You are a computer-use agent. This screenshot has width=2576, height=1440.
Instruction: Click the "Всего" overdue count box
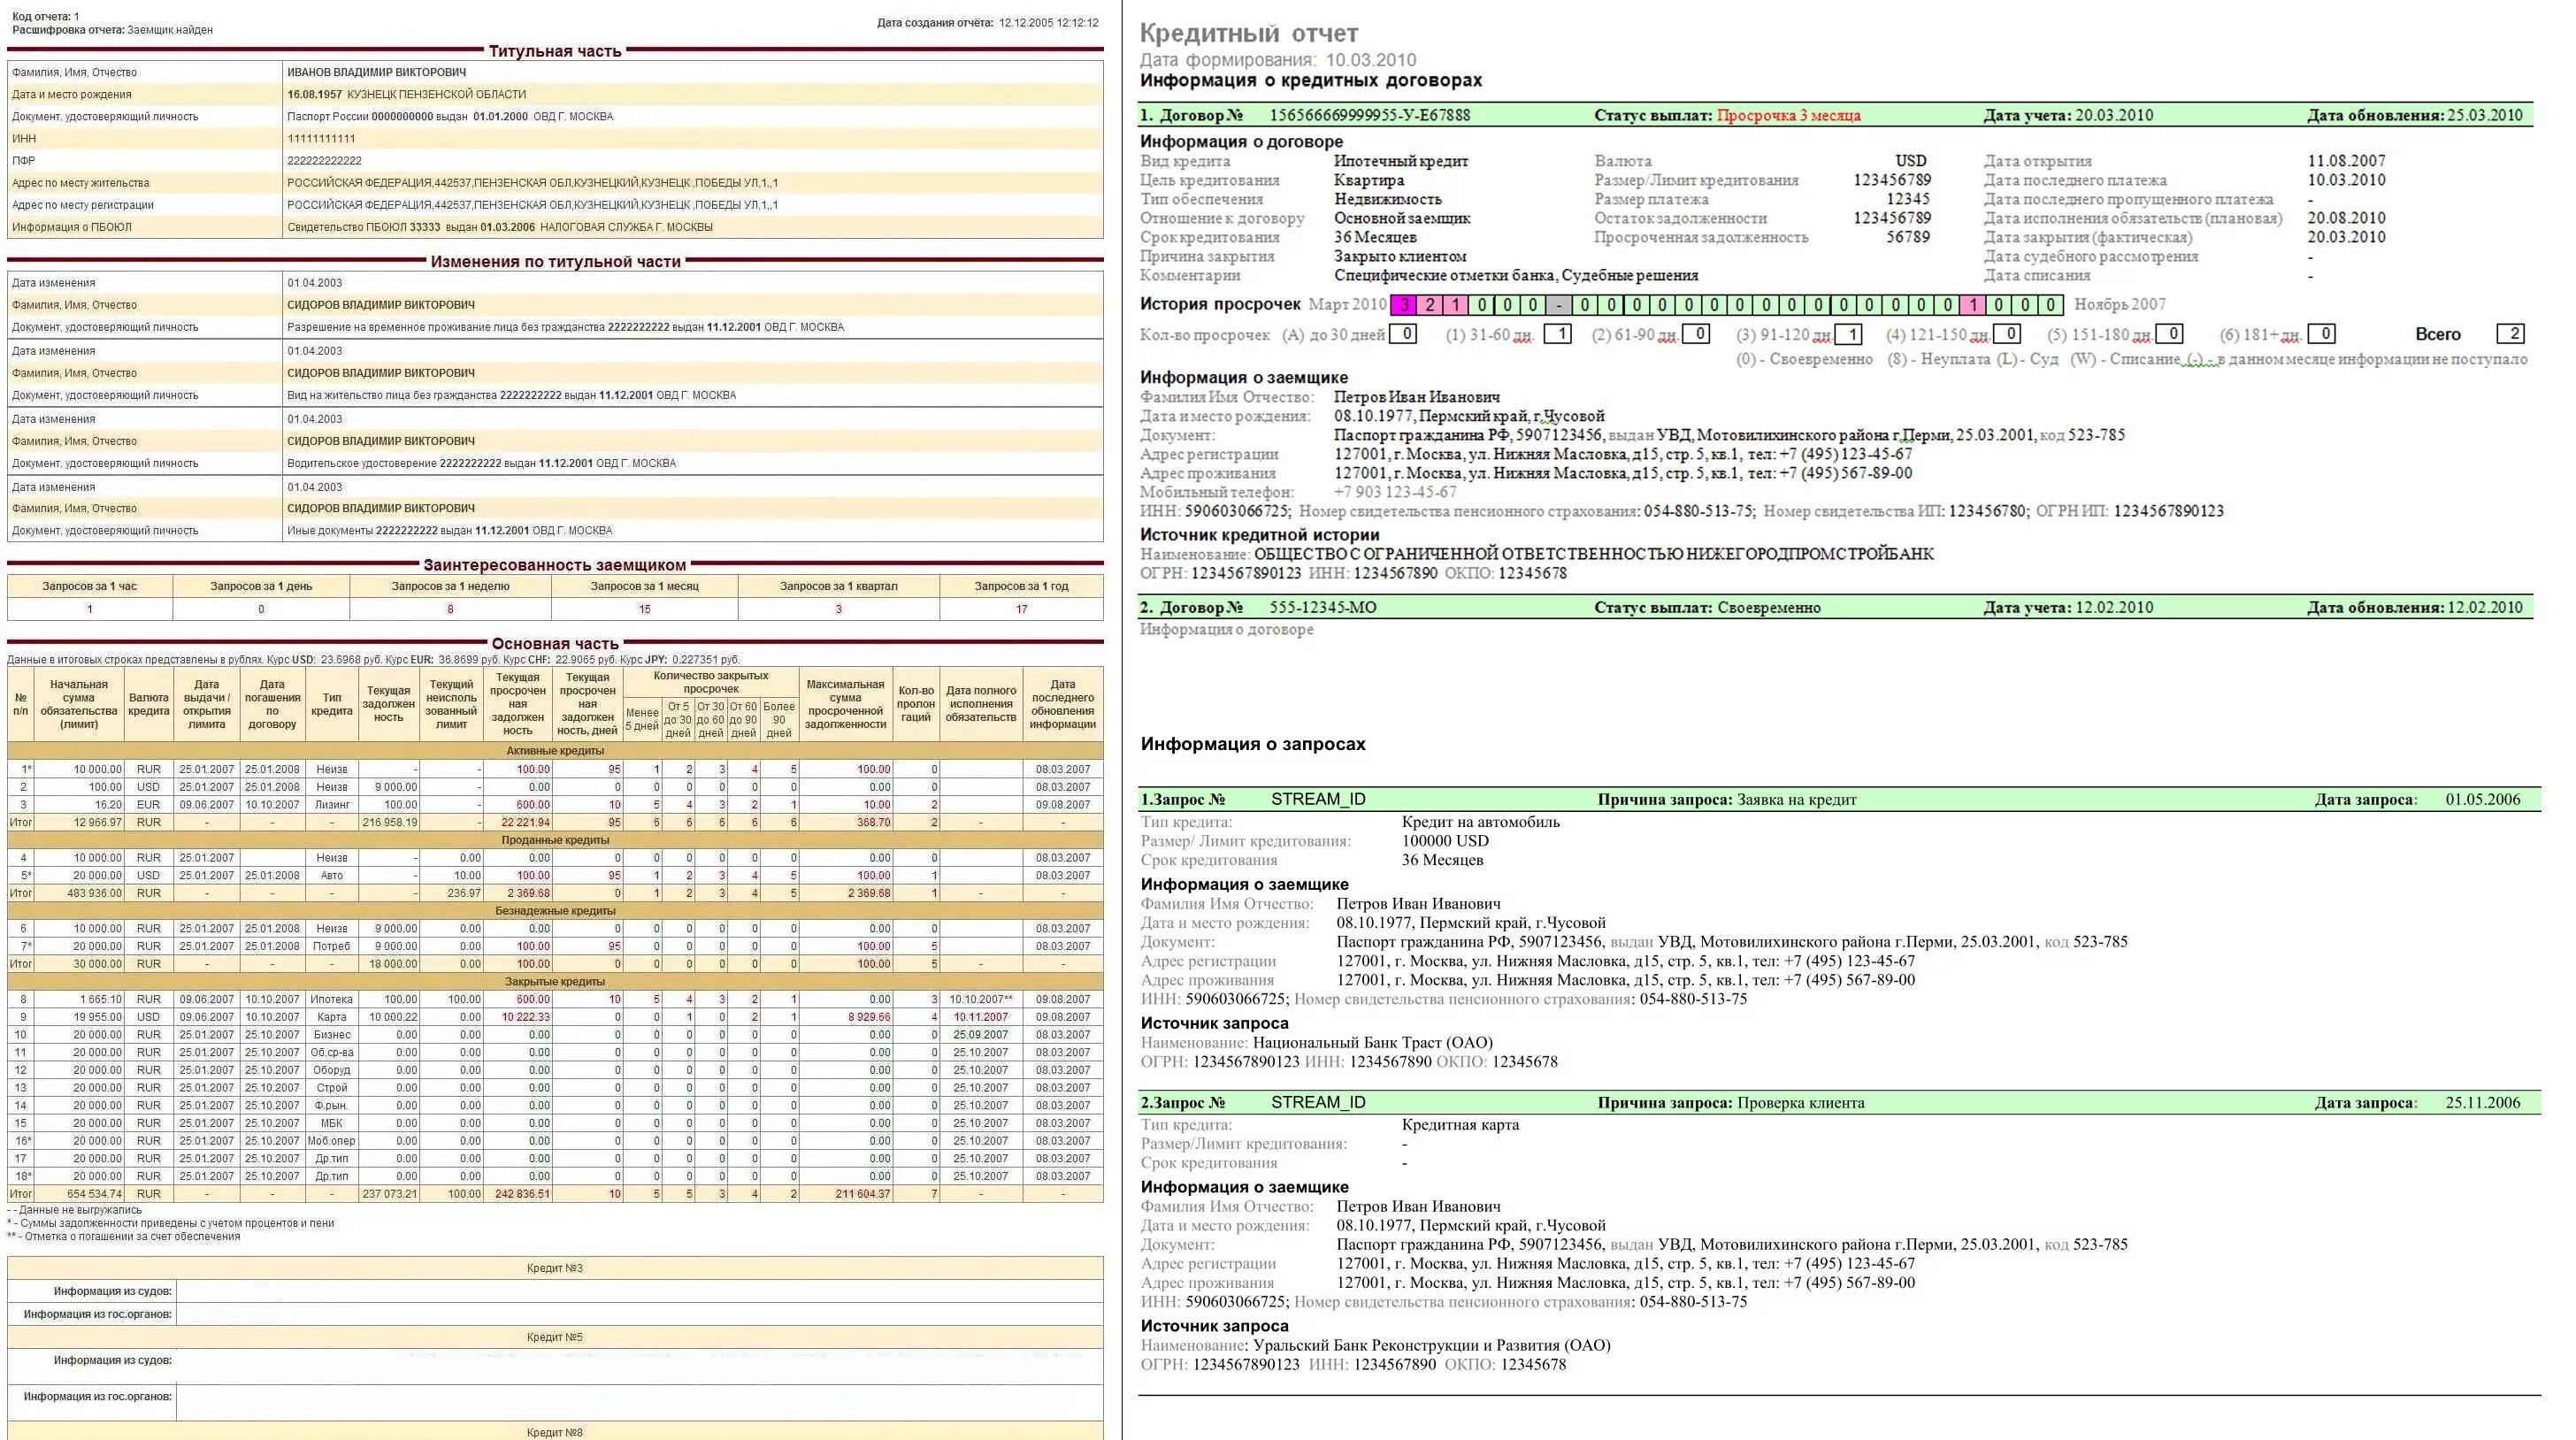point(2511,334)
